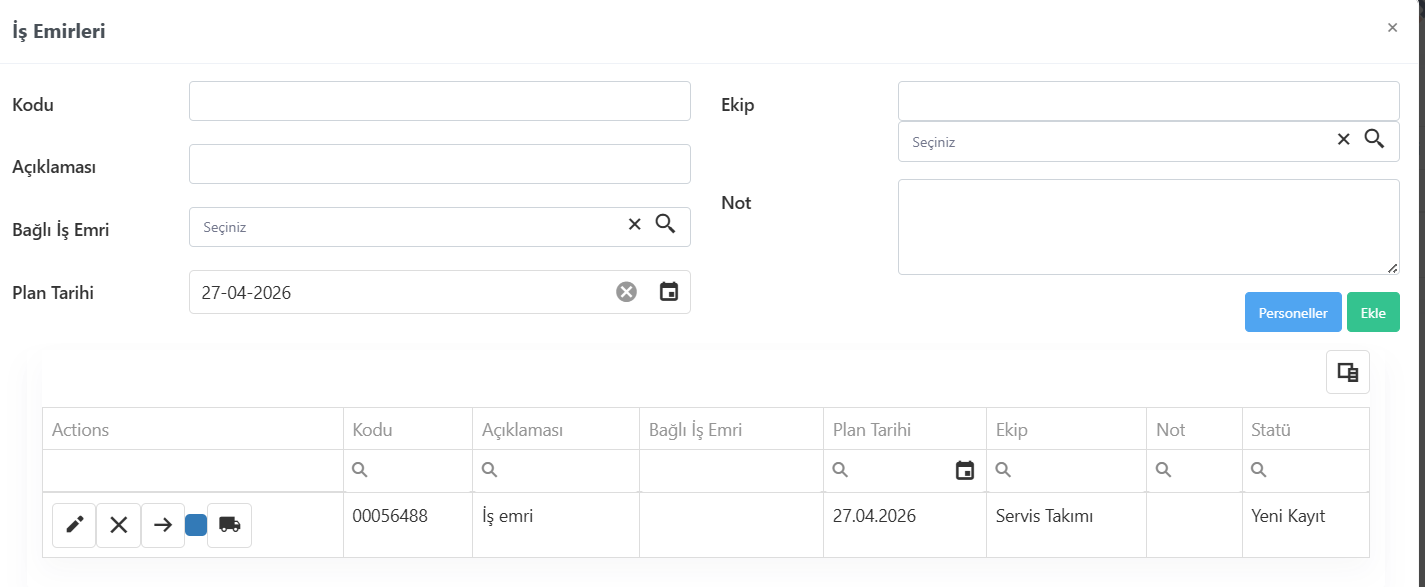Select the "27.04.2026" date cell
Screen dimensions: 1425x587
tap(905, 525)
